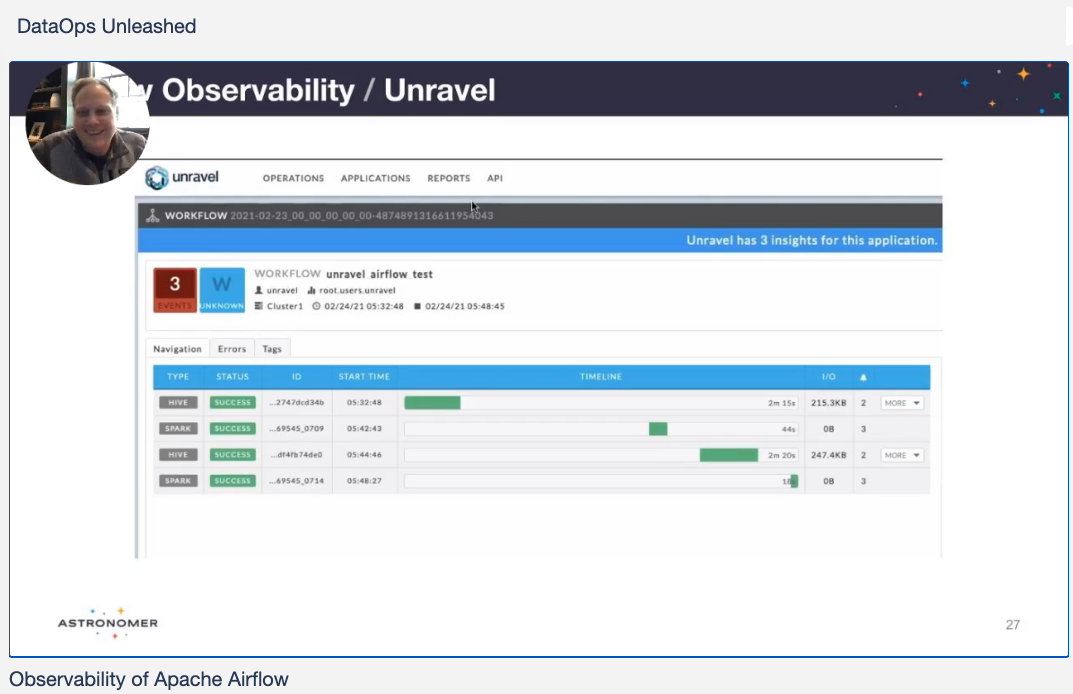This screenshot has height=694, width=1073.
Task: Click the I/O column header
Action: 829,376
